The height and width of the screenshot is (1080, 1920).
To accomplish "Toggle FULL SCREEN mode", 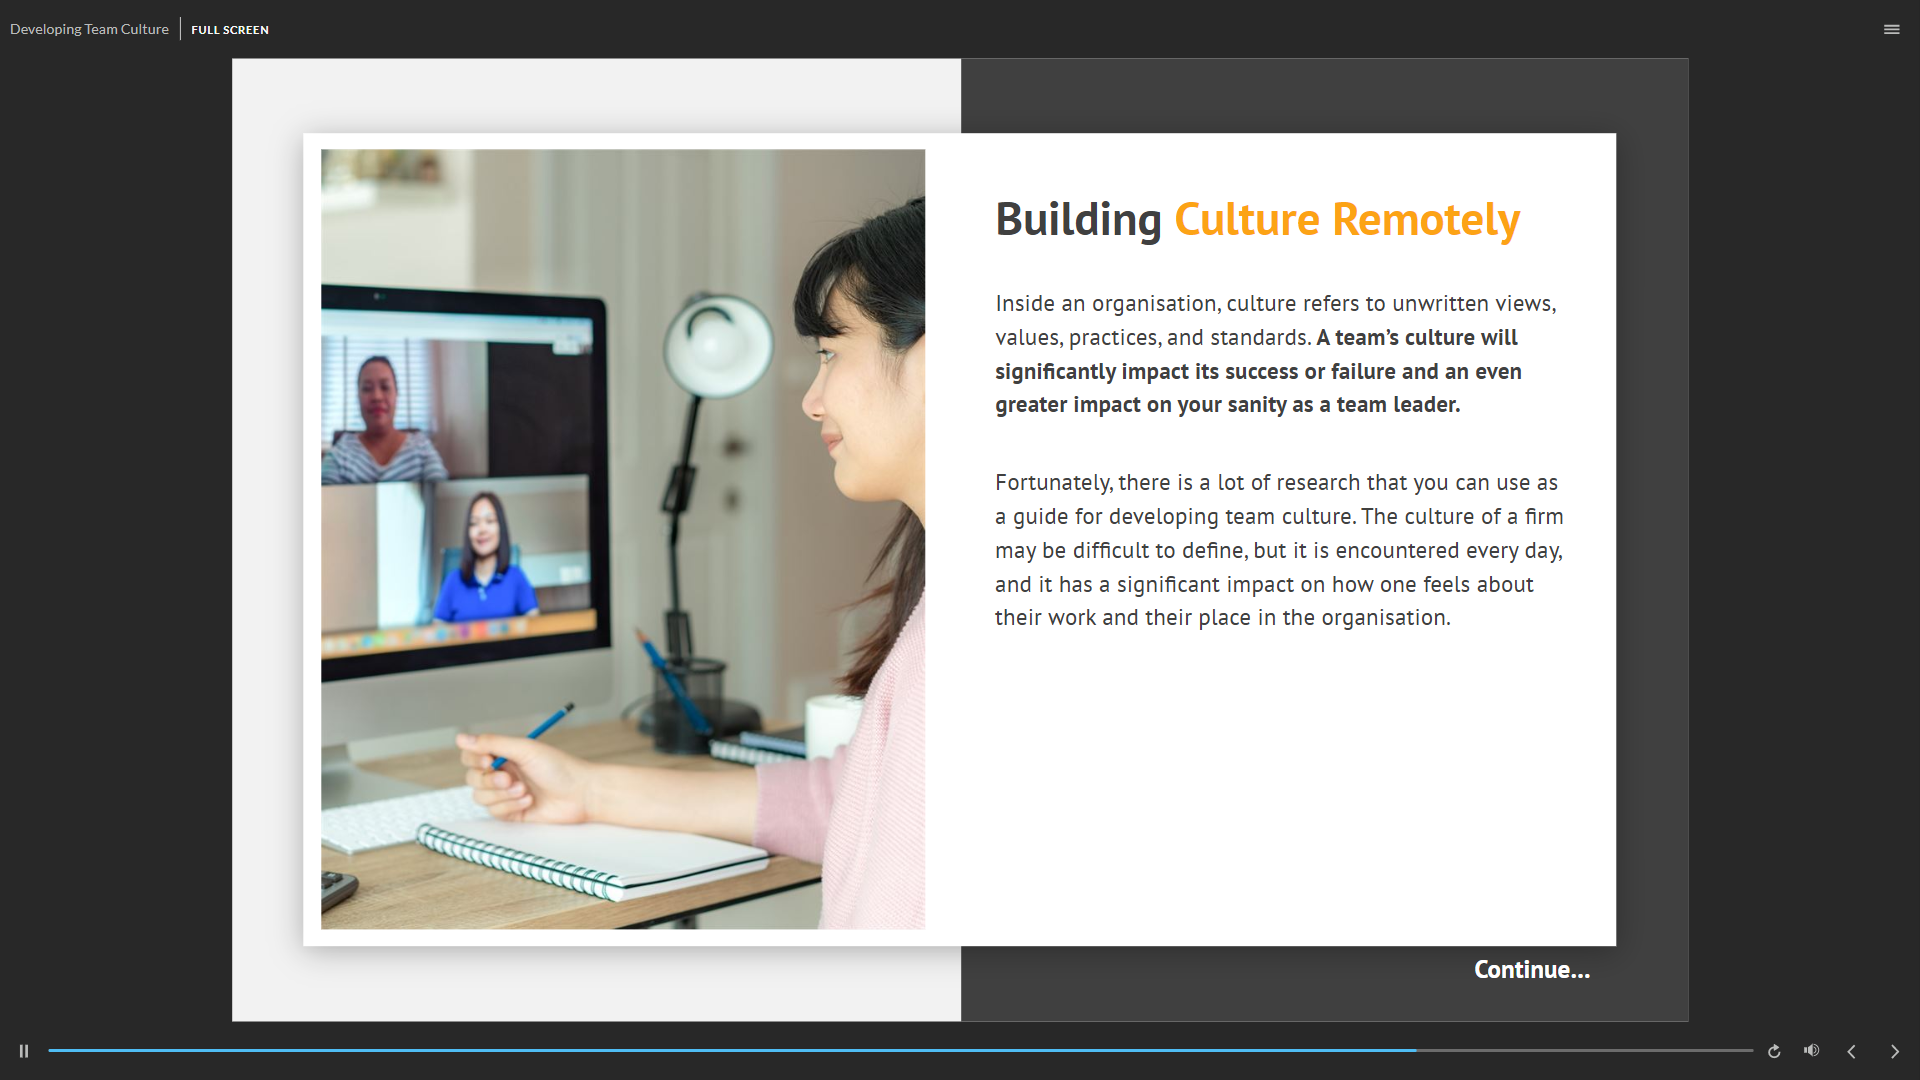I will point(230,30).
